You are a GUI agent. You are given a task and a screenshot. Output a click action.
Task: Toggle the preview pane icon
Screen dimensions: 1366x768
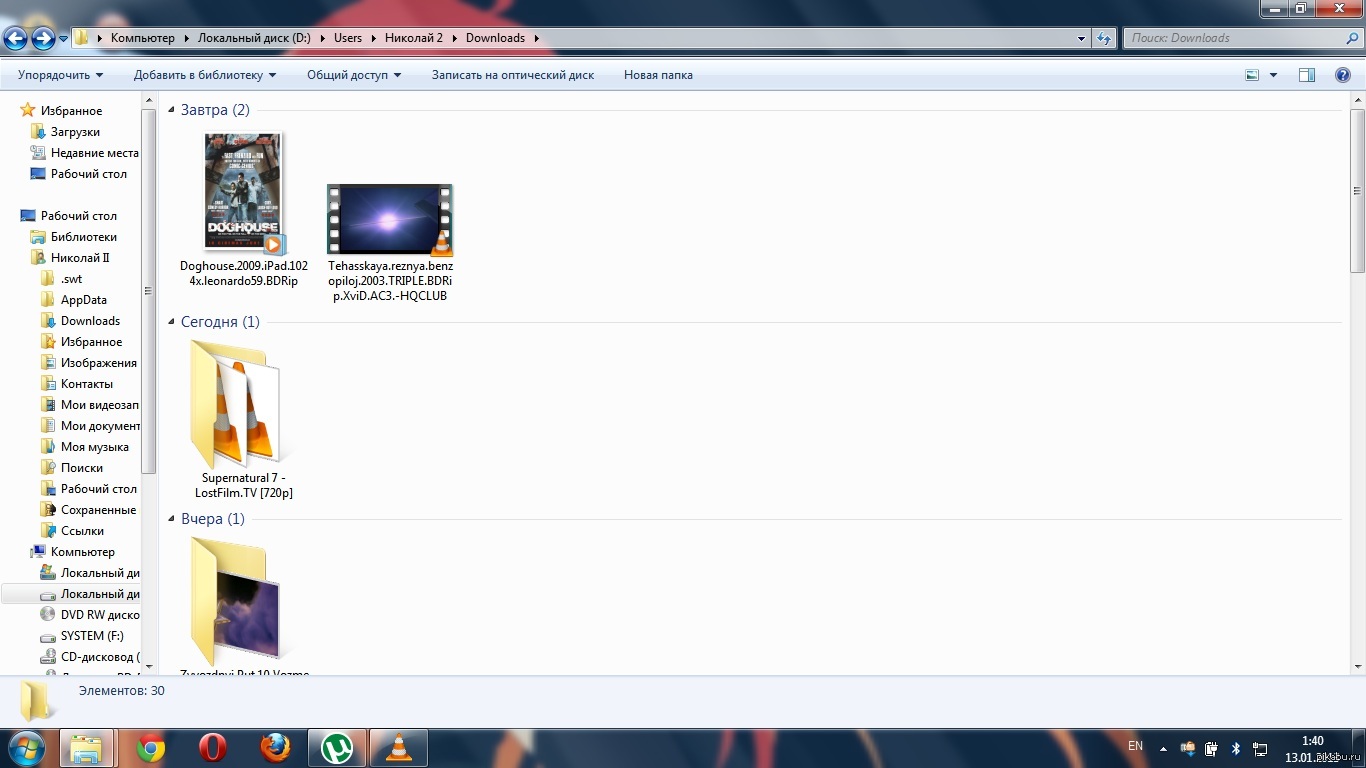(x=1307, y=75)
